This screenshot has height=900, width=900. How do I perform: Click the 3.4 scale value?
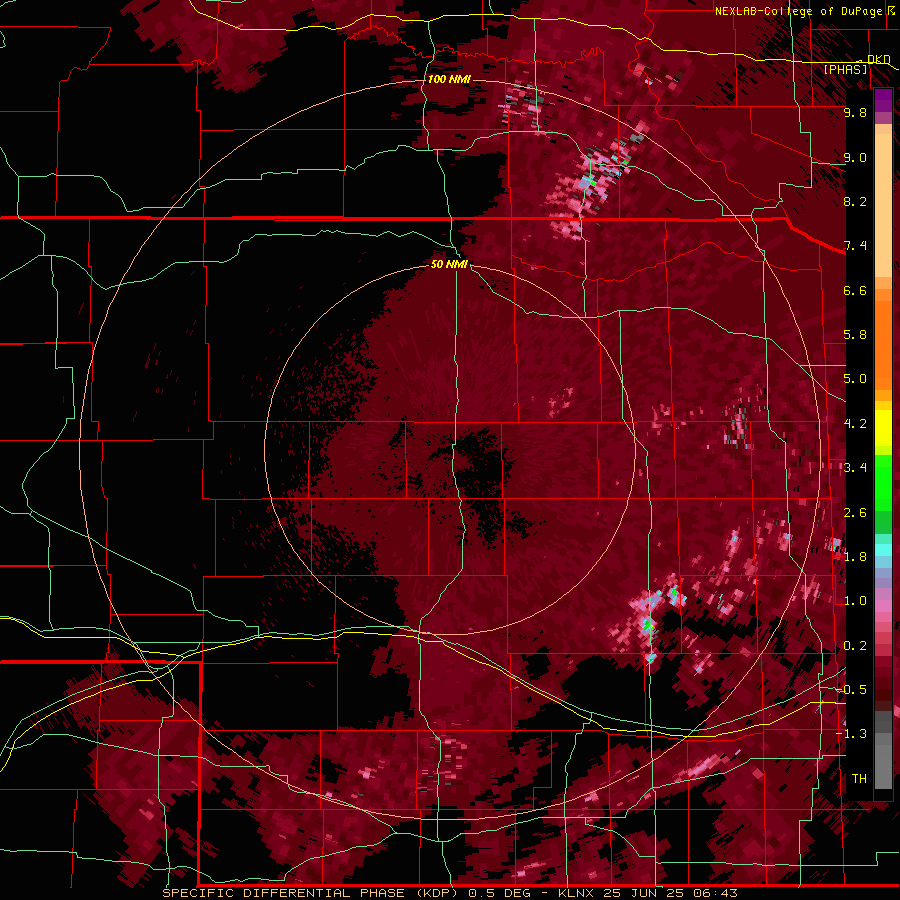point(855,468)
